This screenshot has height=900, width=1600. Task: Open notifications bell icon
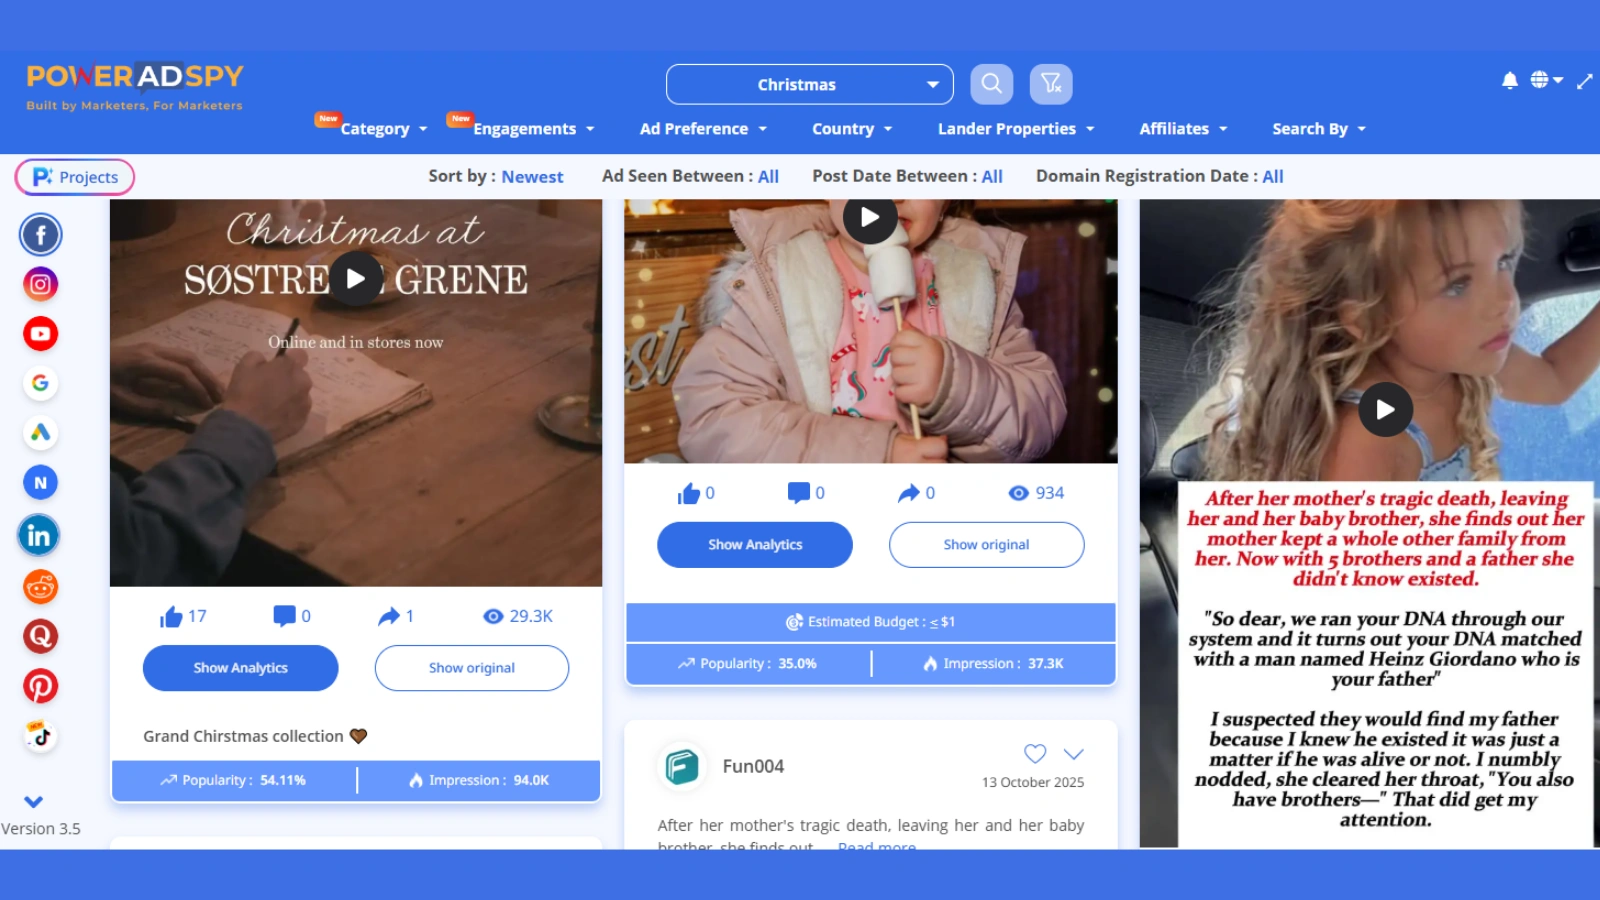pyautogui.click(x=1509, y=81)
